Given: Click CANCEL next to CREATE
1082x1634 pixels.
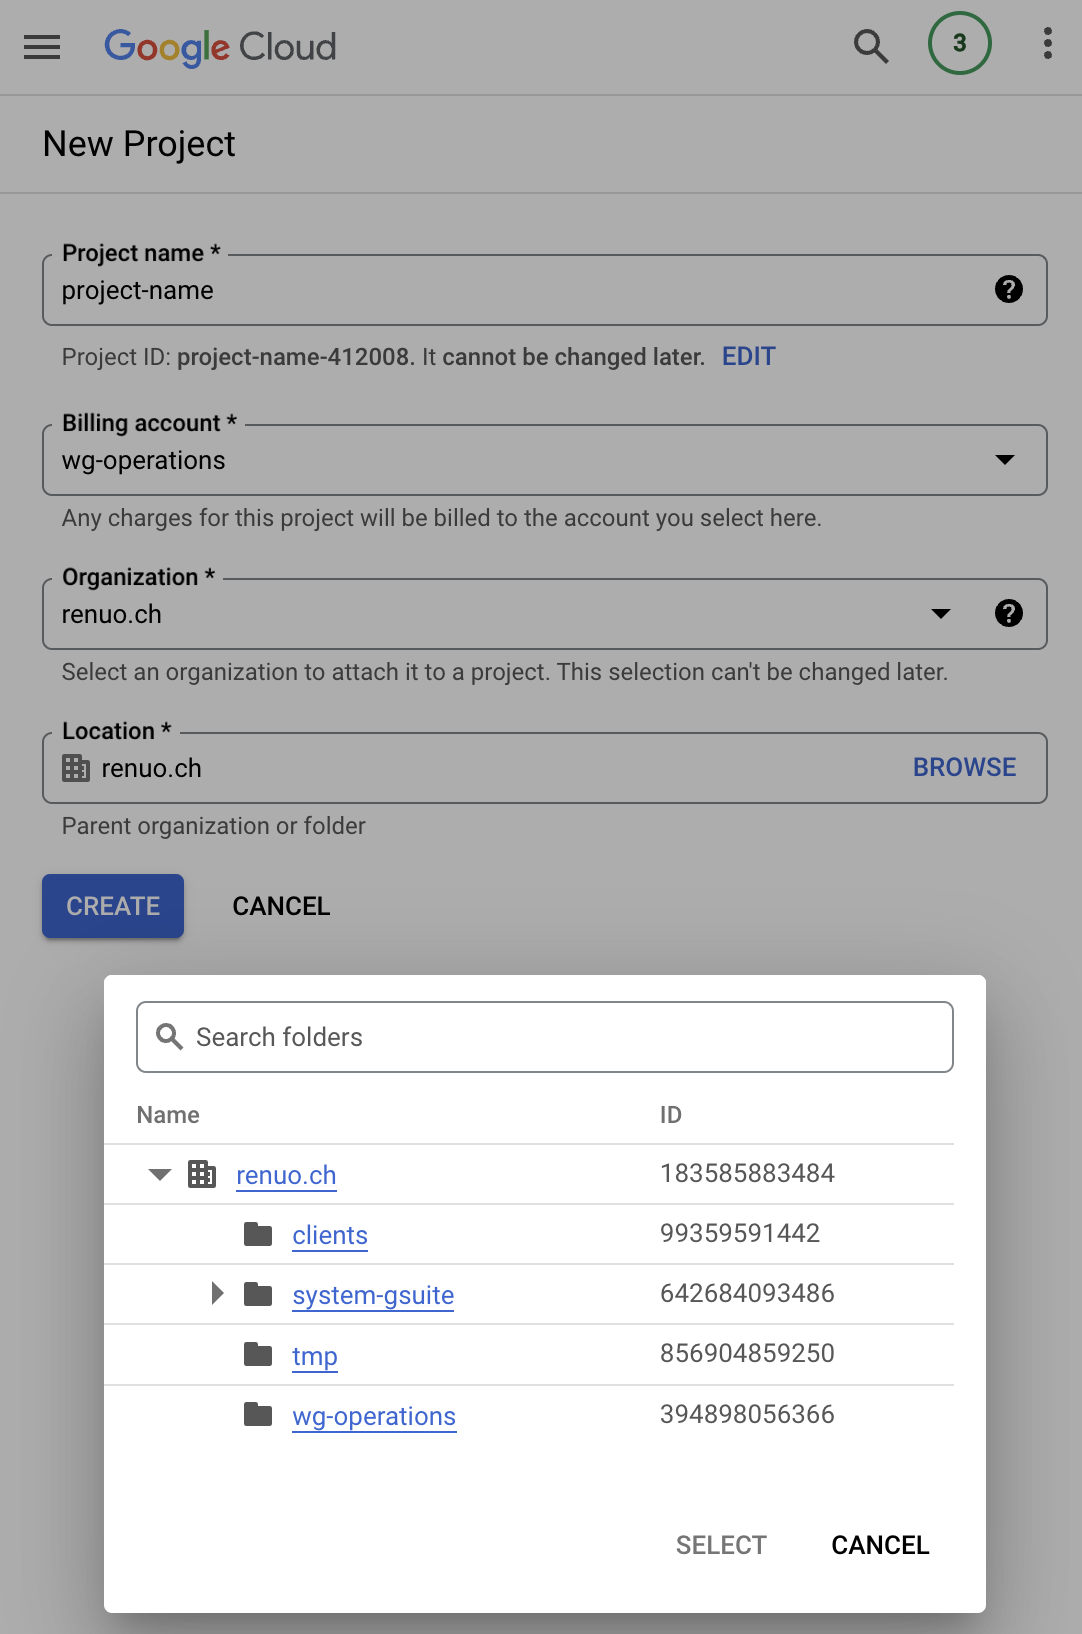Looking at the screenshot, I should click(x=281, y=906).
